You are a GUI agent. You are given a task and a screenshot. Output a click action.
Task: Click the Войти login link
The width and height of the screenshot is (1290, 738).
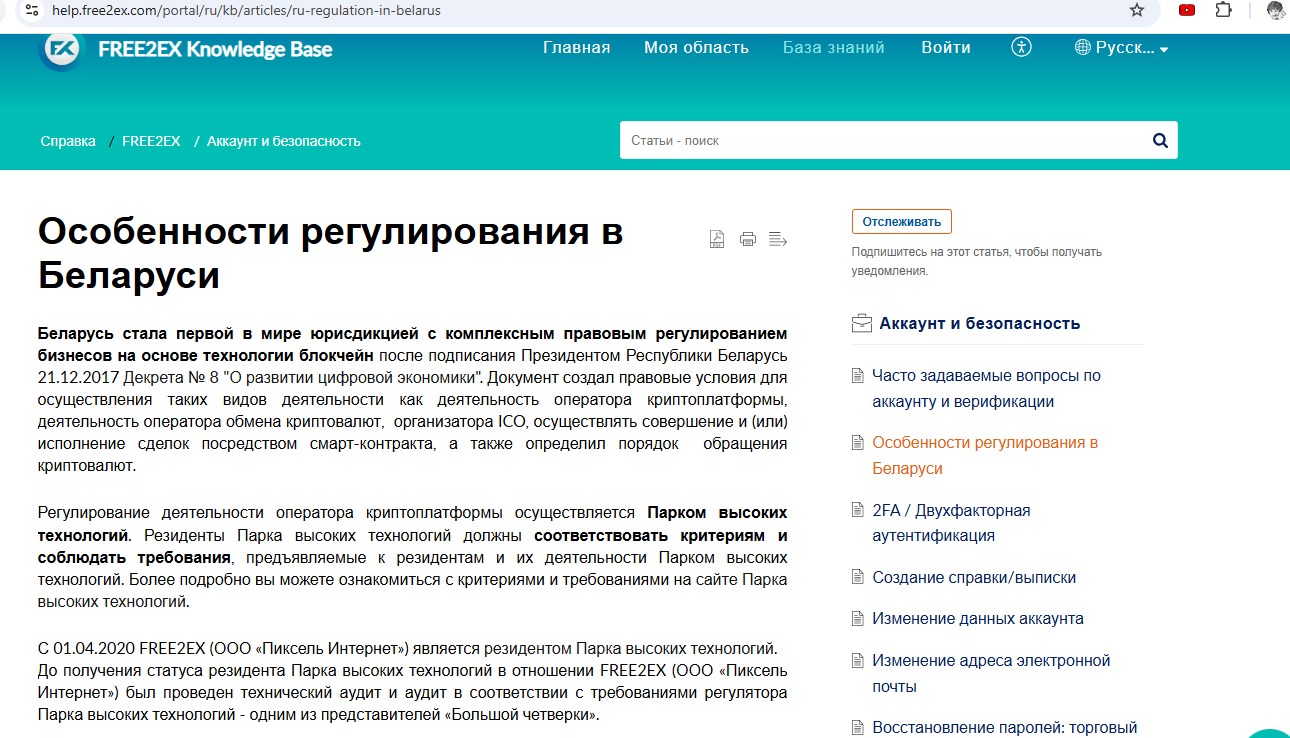[945, 48]
